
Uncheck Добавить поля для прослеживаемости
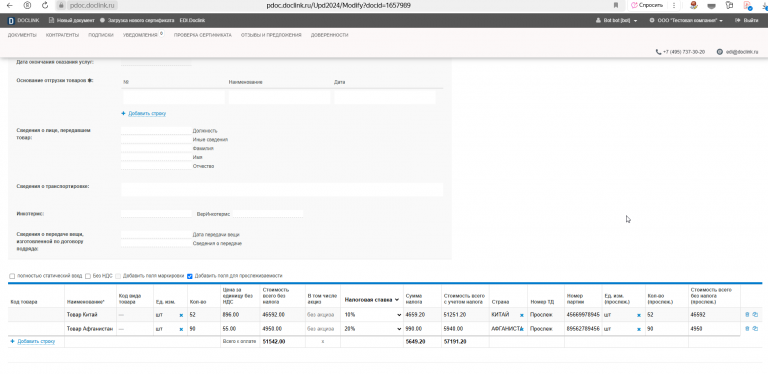coord(190,276)
